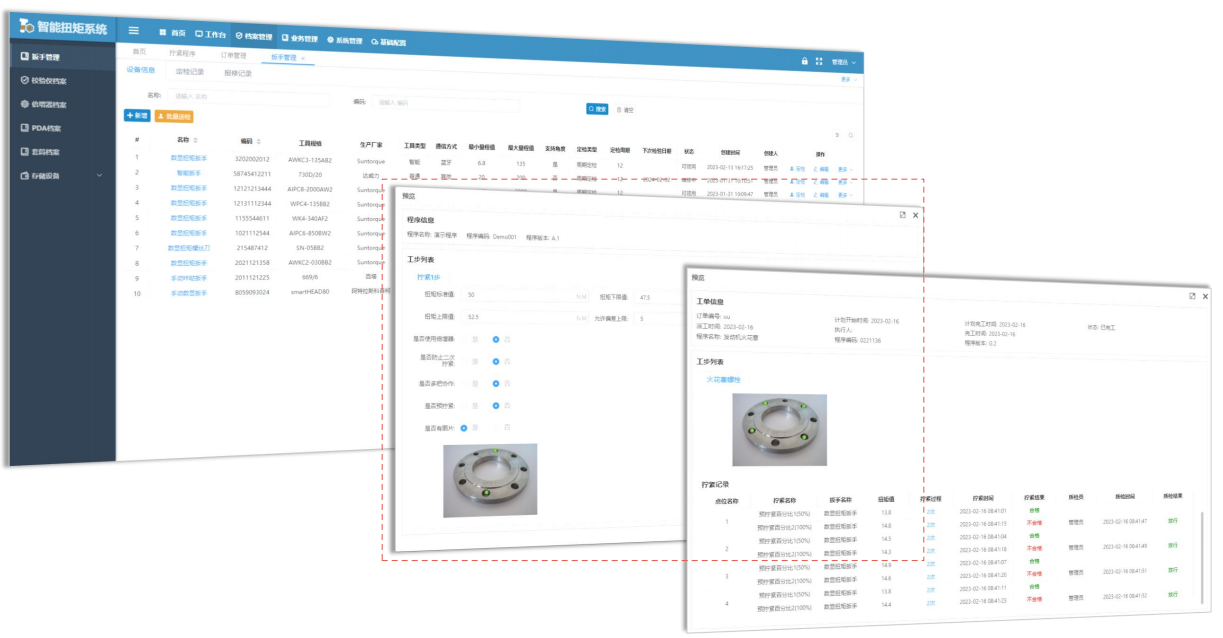Screen dimensions: 1223x638
Task: Switch to 拧紧程序 page tab
Action: (x=182, y=53)
